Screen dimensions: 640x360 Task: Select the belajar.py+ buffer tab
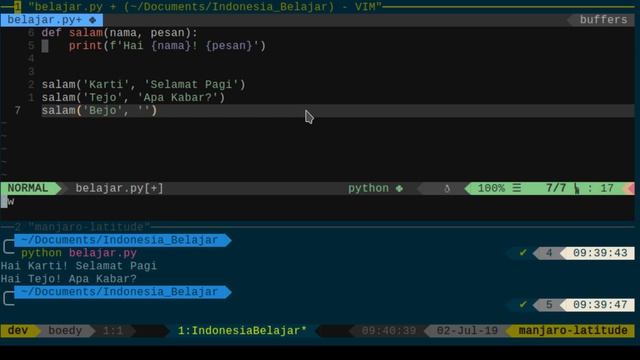pos(51,20)
